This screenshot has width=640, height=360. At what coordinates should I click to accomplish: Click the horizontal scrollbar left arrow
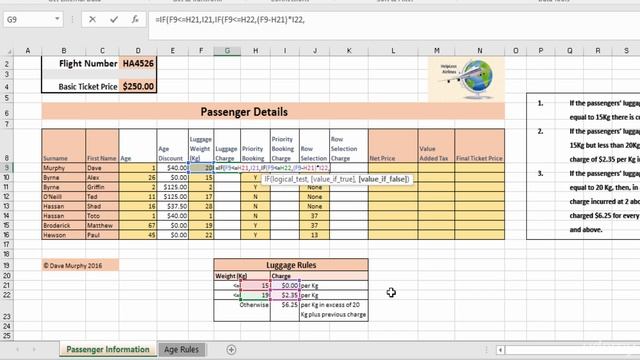[500, 350]
